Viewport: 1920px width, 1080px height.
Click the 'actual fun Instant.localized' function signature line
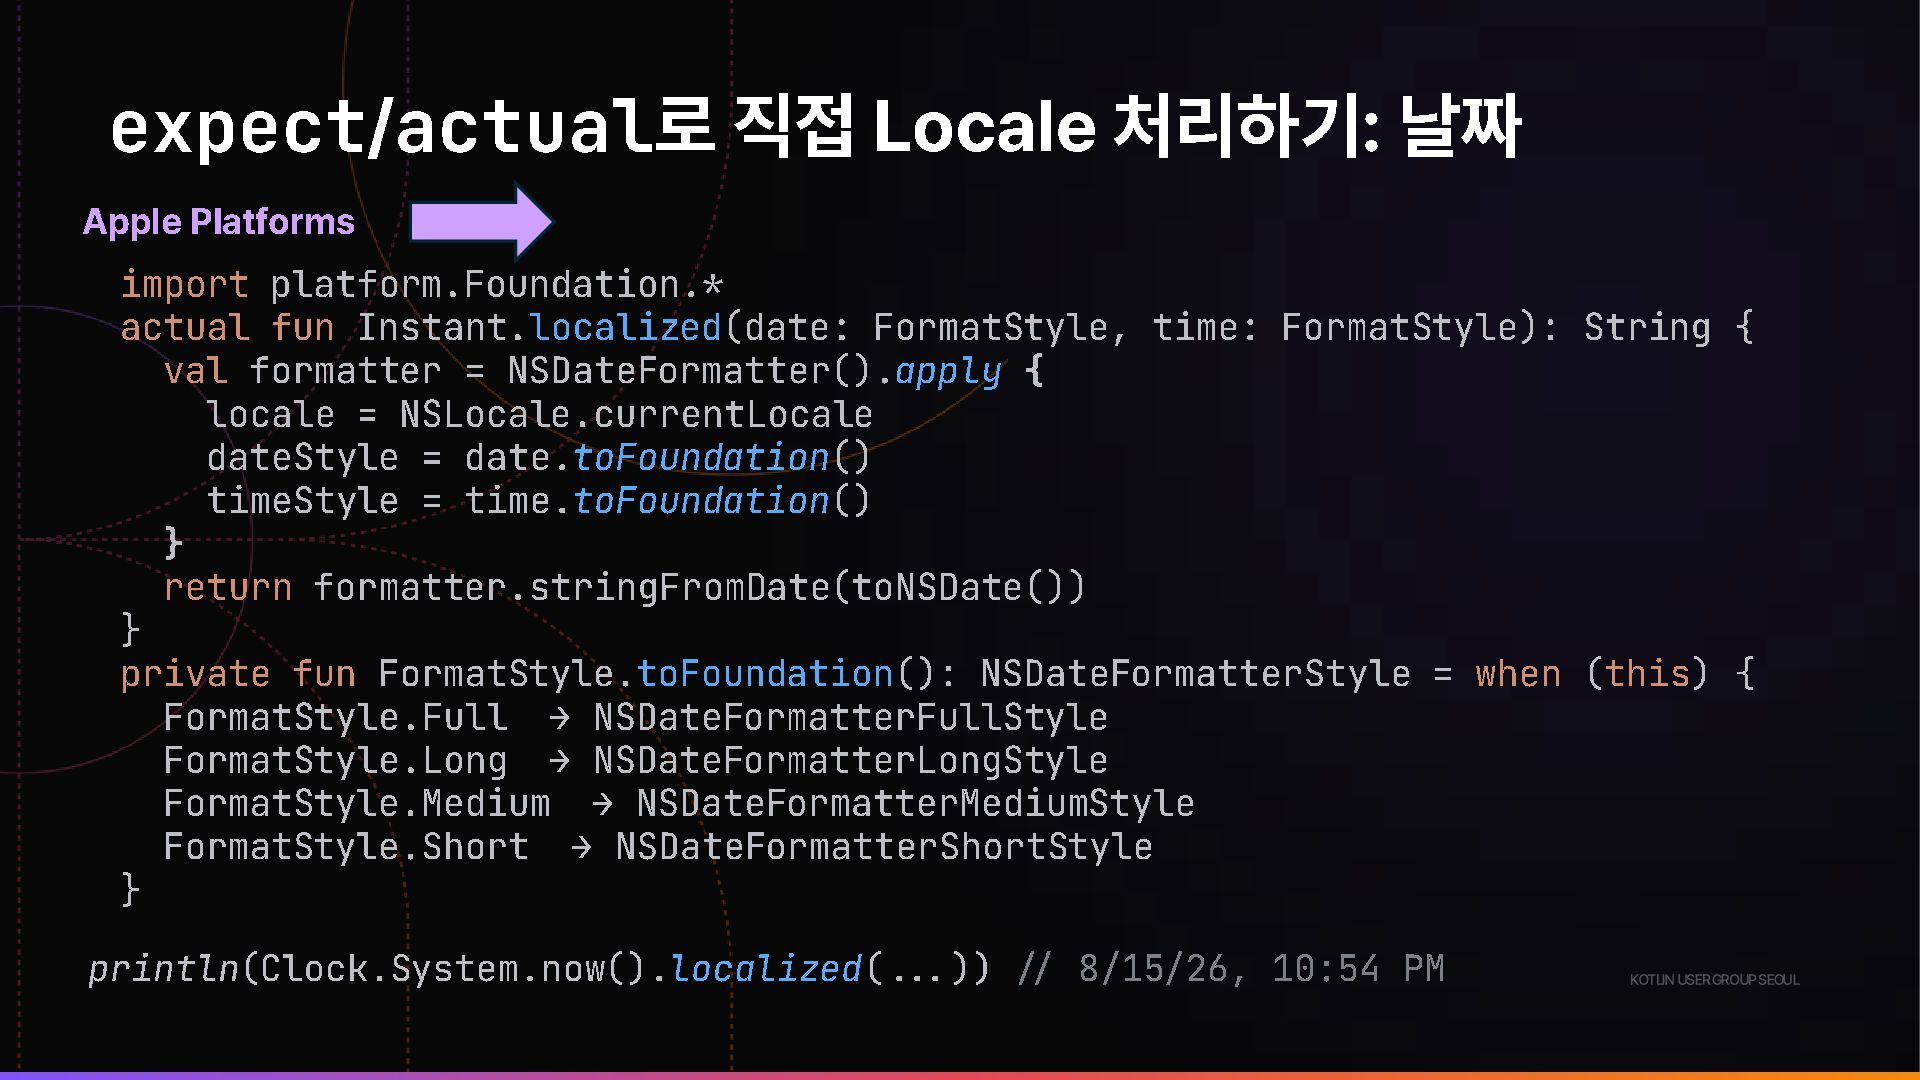click(937, 328)
